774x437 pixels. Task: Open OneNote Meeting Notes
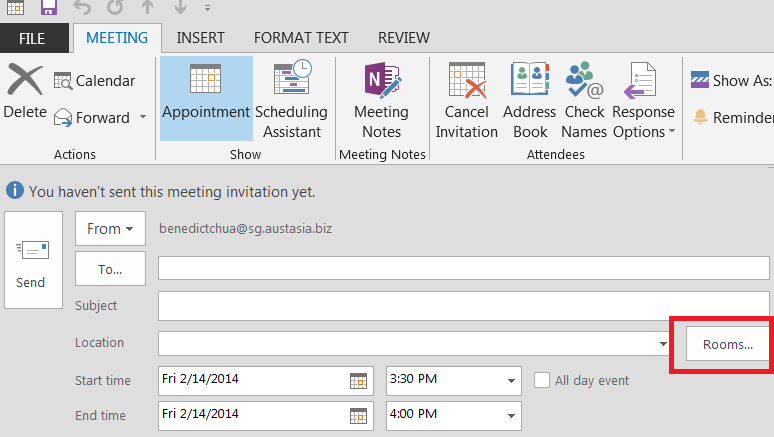pos(382,98)
